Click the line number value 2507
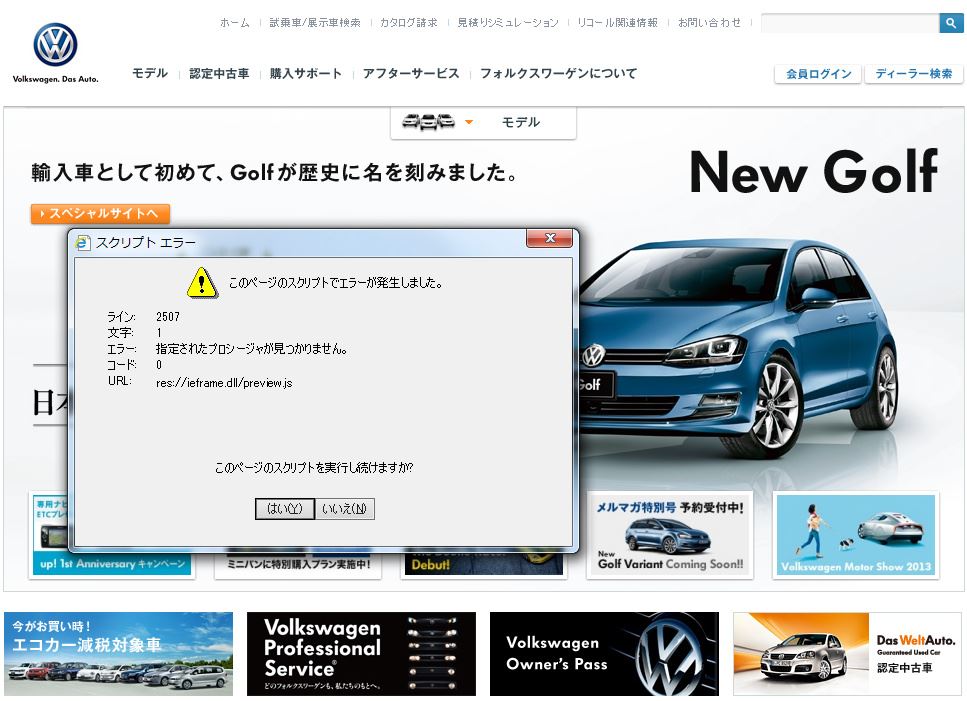Screen dimensions: 967x701 point(168,317)
